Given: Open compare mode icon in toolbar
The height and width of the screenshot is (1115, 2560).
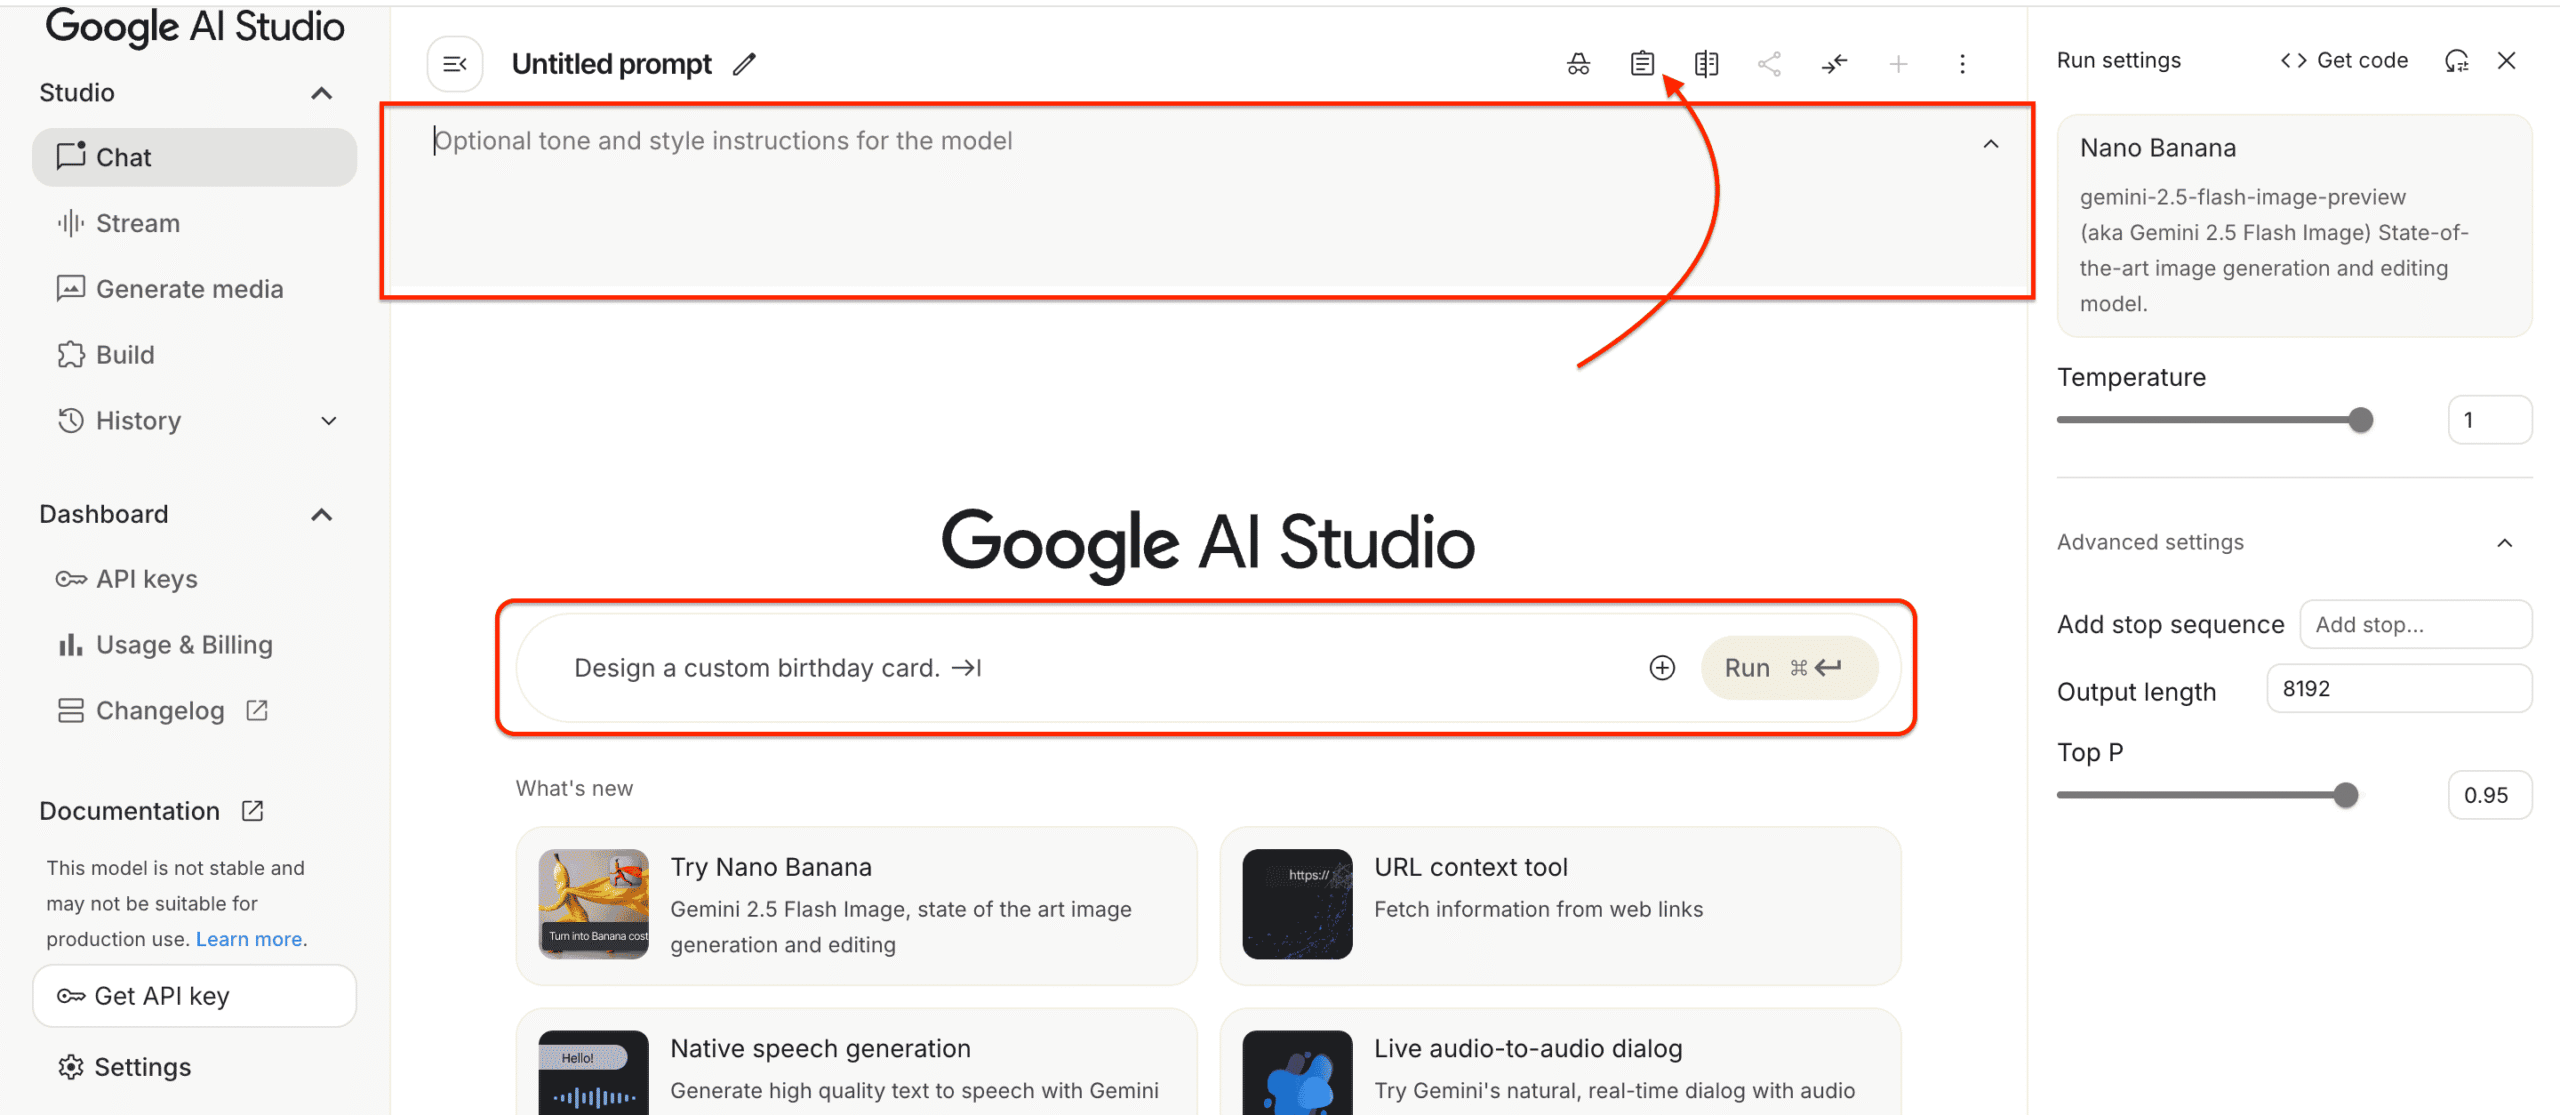Looking at the screenshot, I should (1706, 64).
